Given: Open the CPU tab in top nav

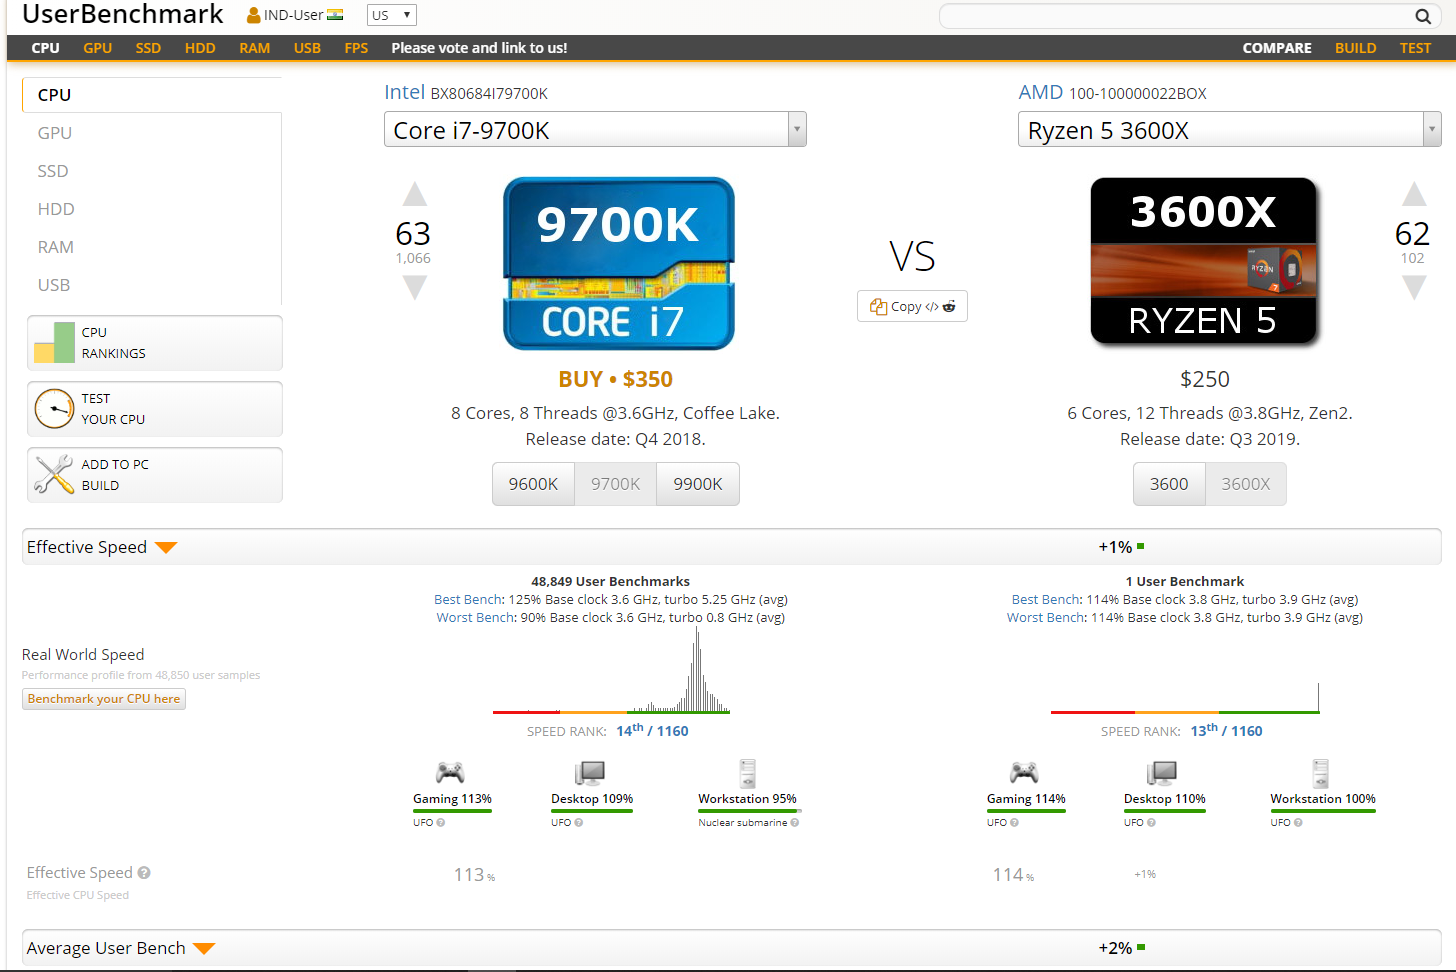Looking at the screenshot, I should (x=45, y=48).
